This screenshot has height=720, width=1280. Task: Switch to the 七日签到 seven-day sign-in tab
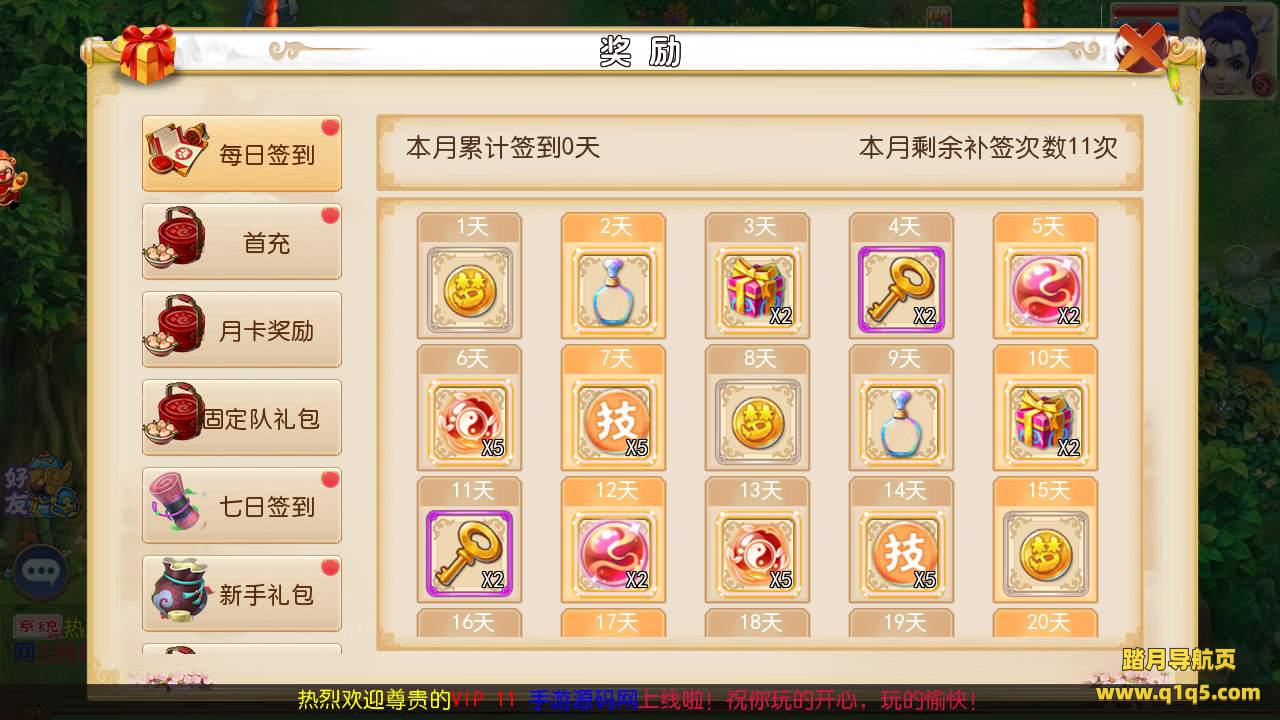pyautogui.click(x=242, y=505)
